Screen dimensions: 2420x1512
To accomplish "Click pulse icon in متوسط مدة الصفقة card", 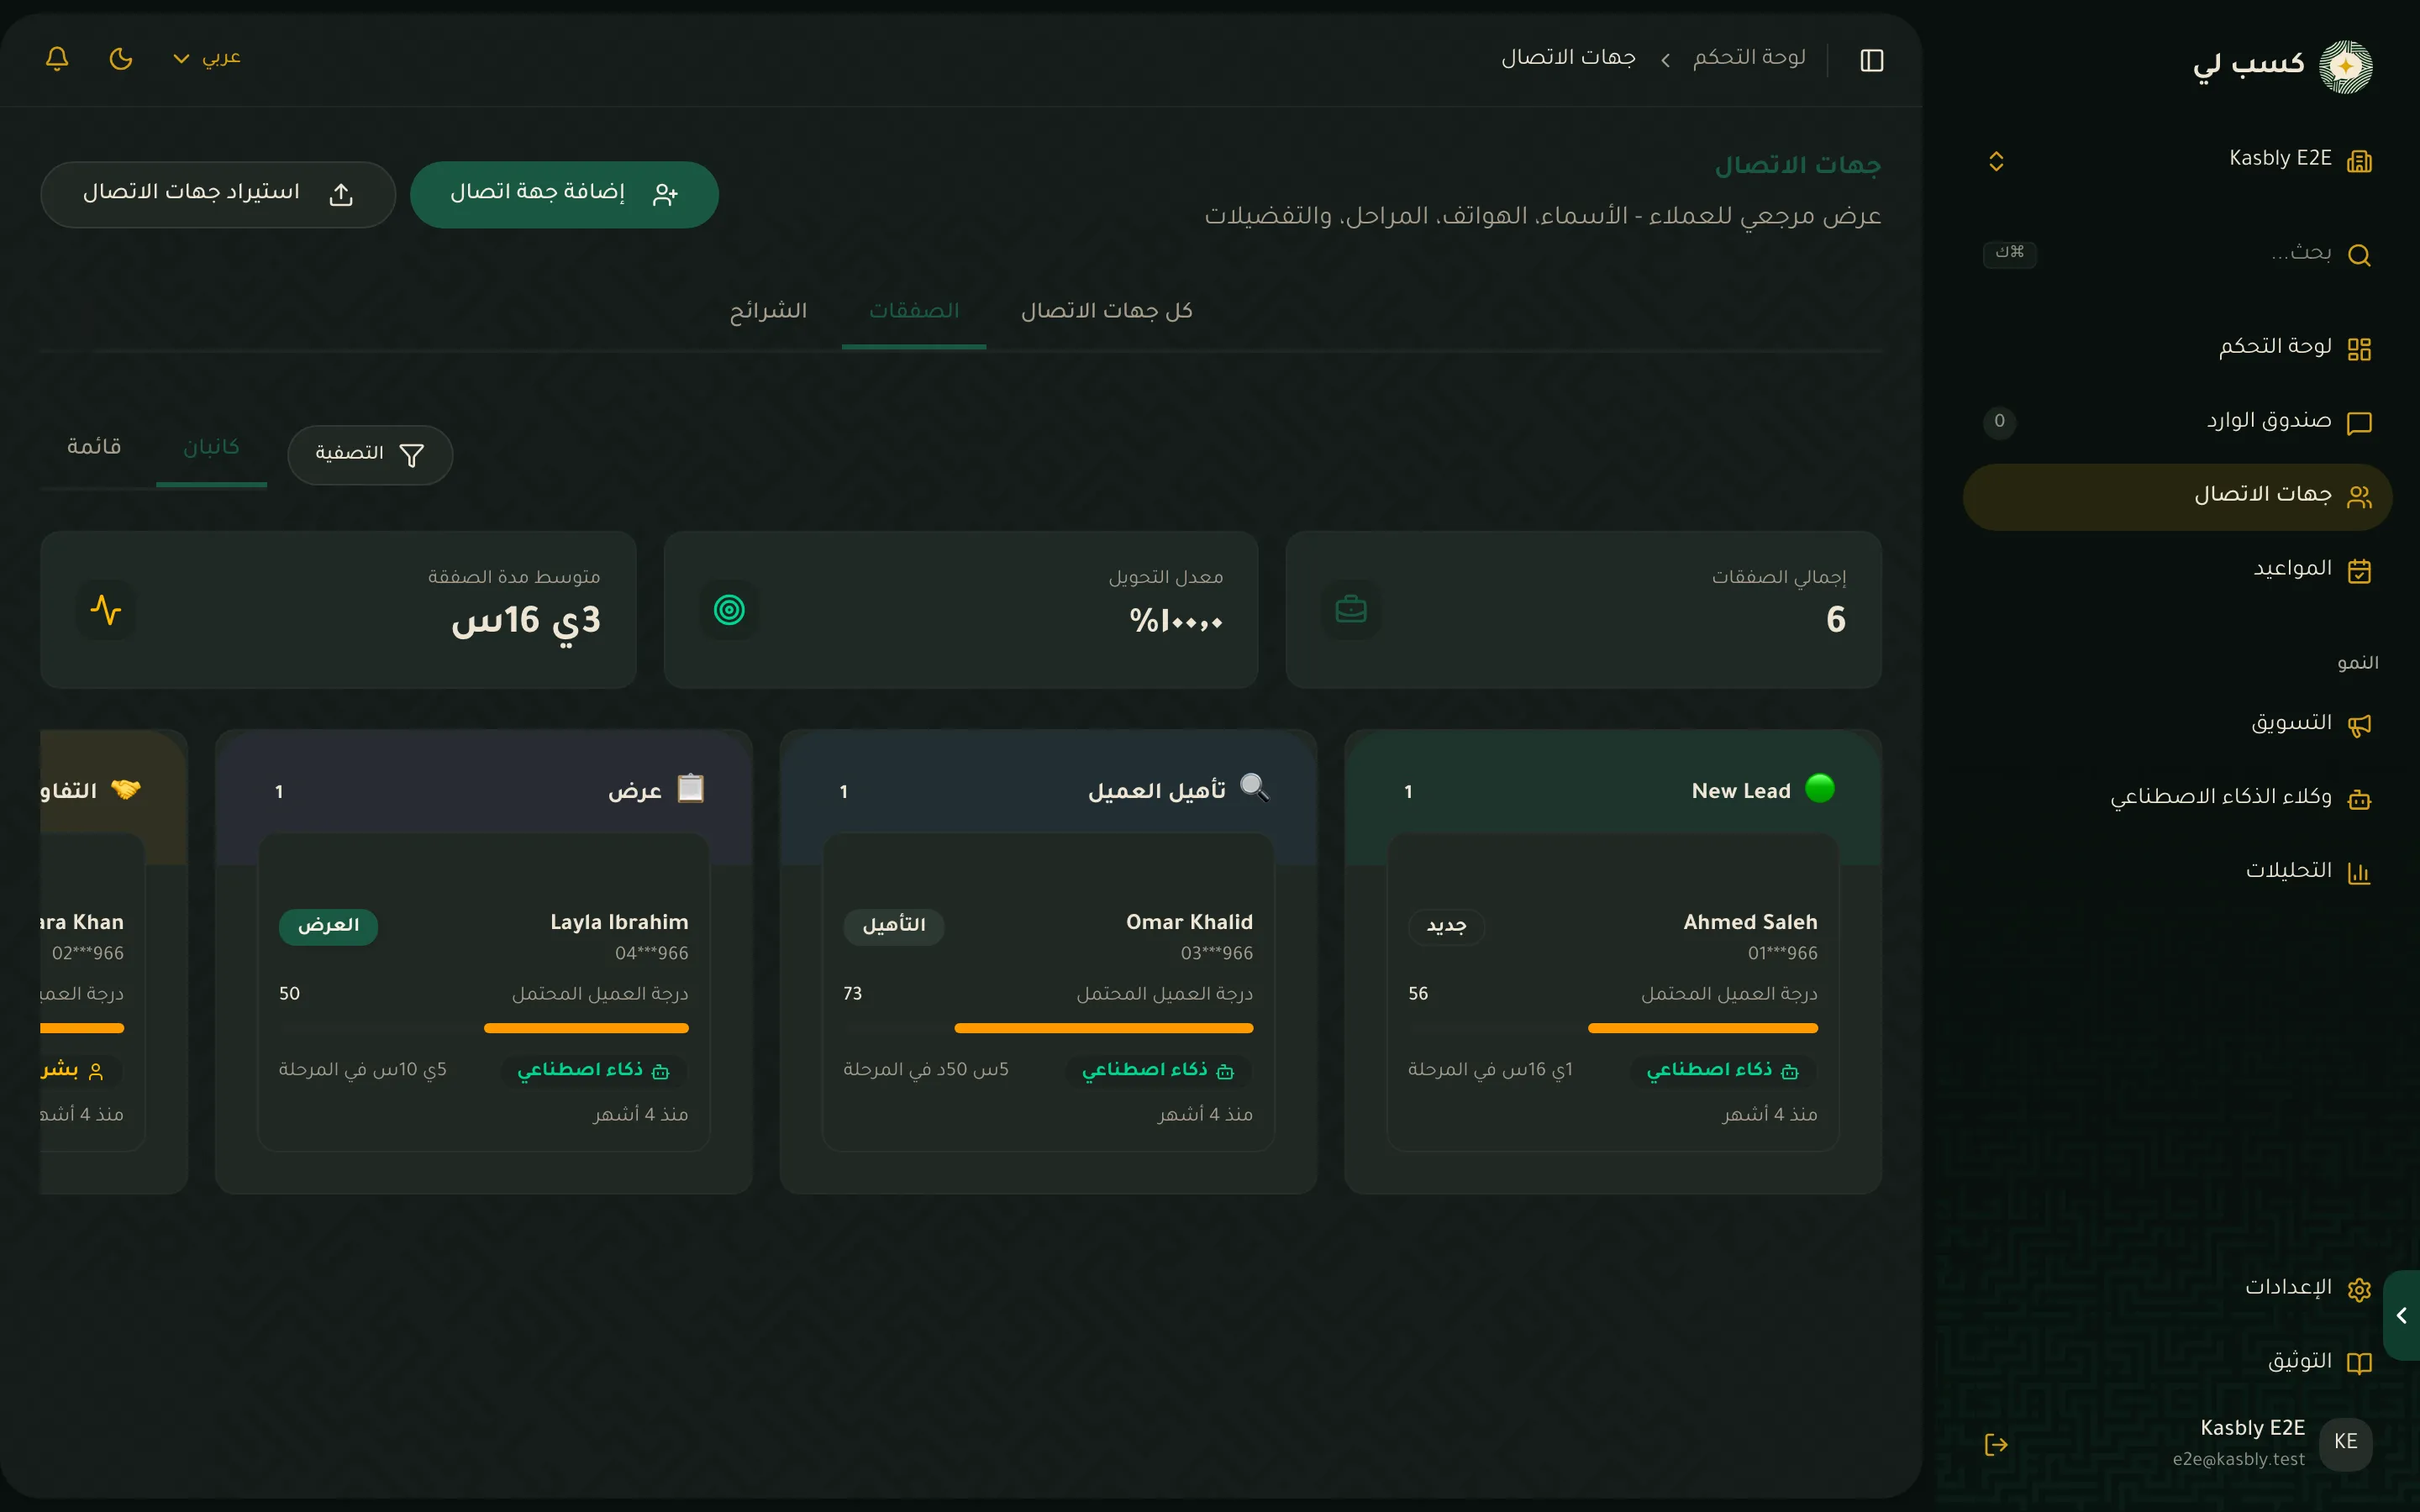I will coord(106,609).
